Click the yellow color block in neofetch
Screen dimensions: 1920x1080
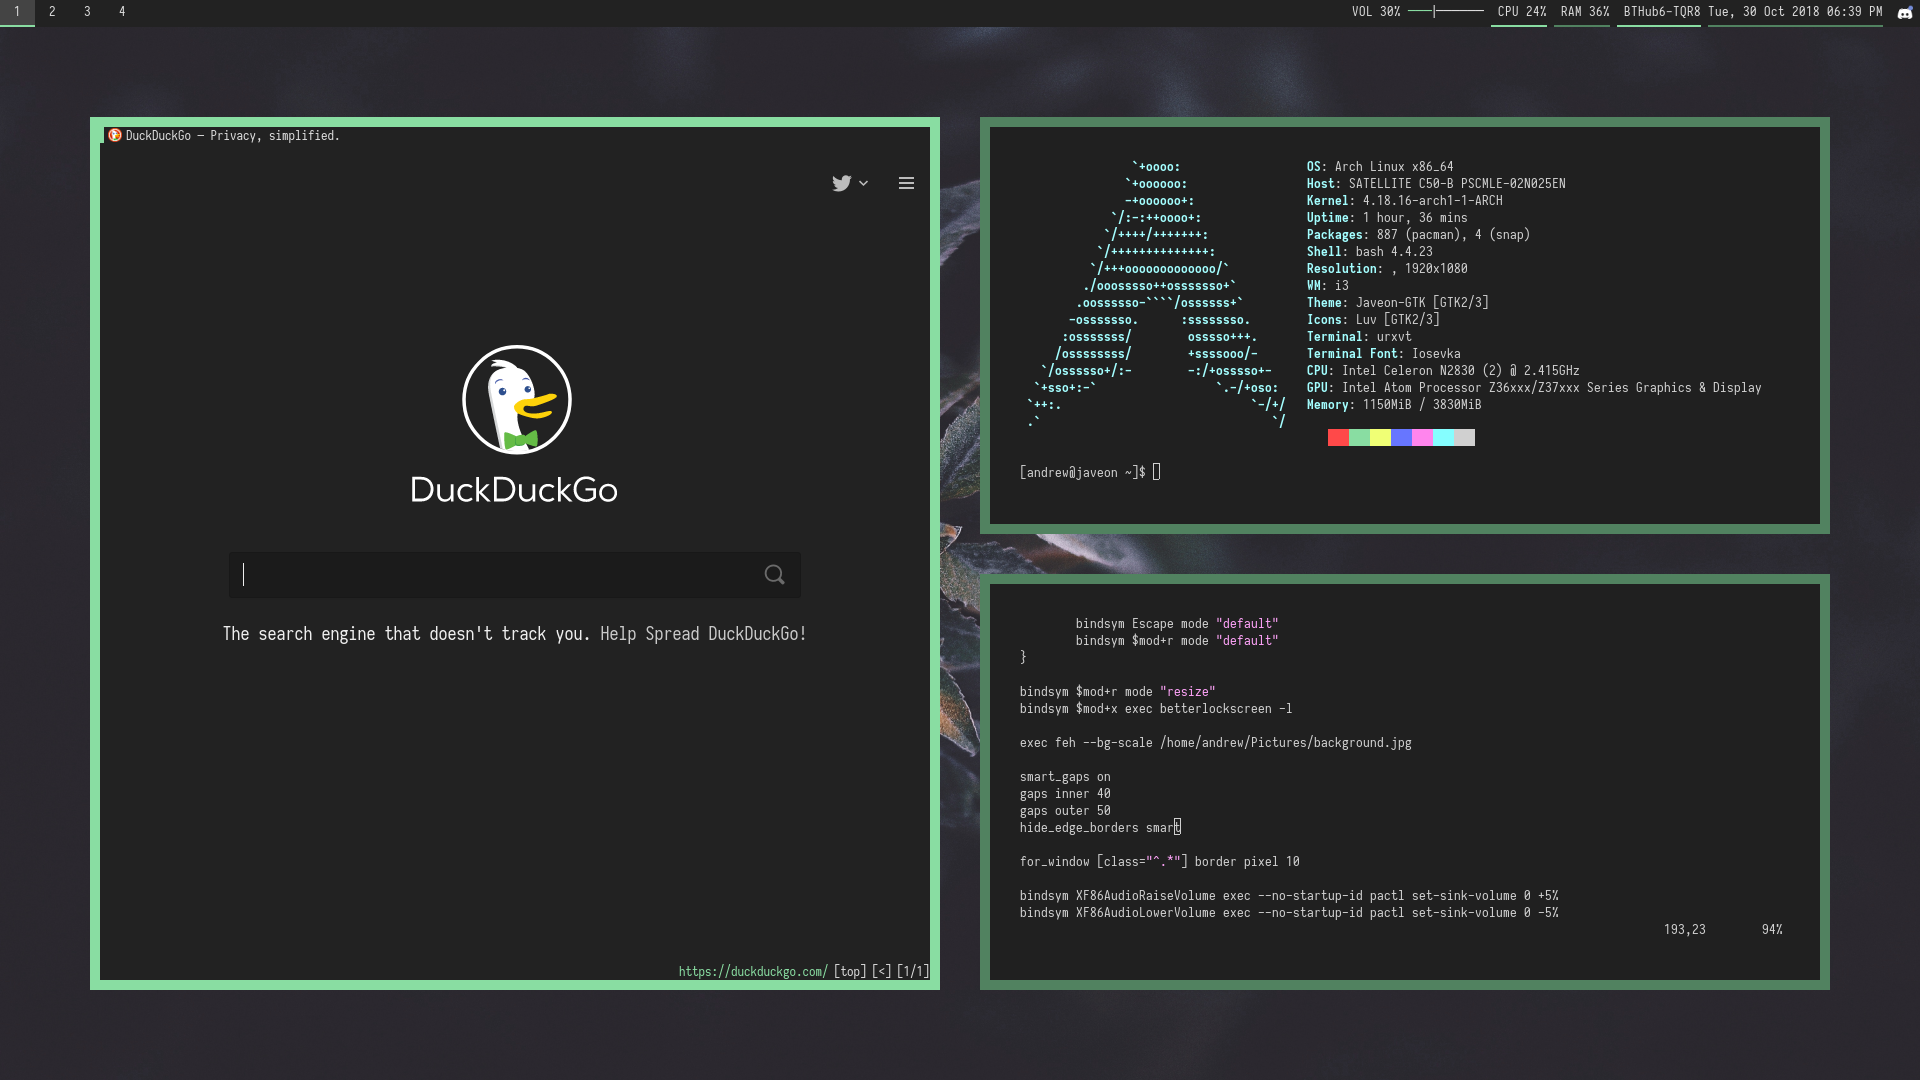(1380, 438)
